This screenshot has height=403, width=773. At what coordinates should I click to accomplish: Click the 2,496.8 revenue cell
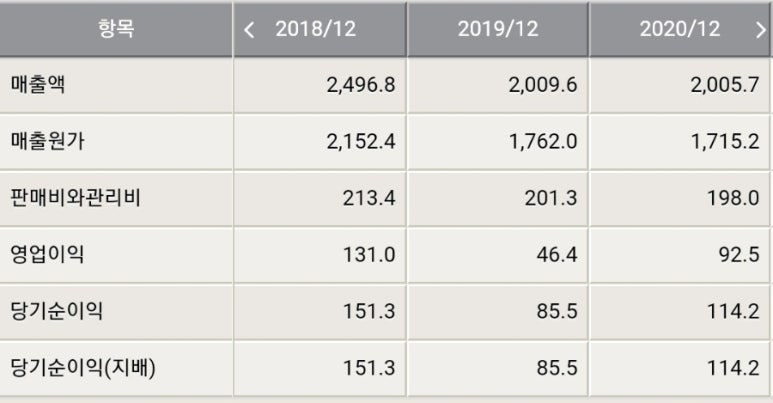[320, 85]
